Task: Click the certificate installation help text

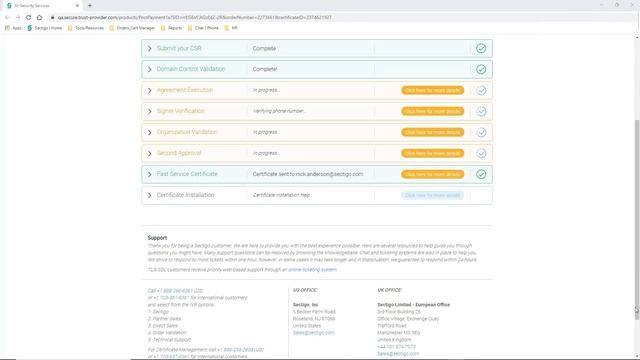Action: coord(281,195)
